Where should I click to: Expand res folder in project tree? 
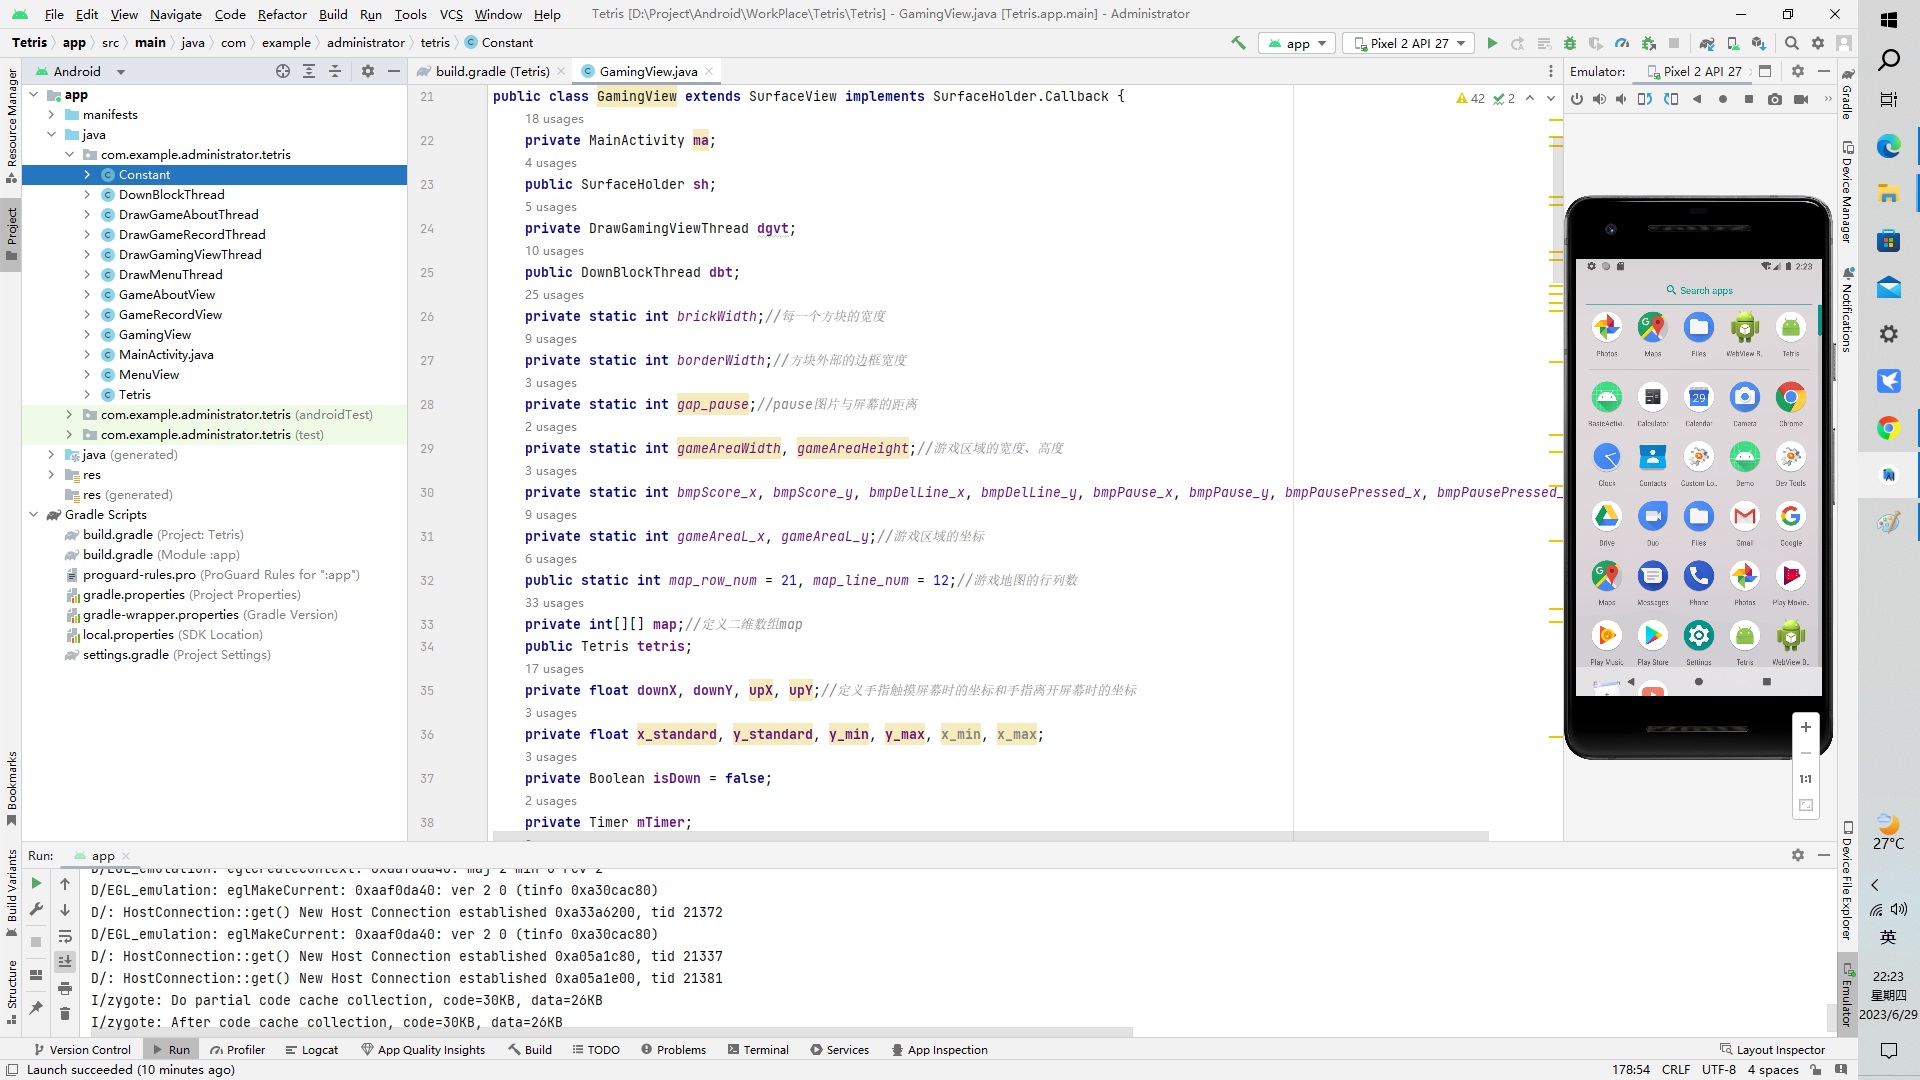[x=51, y=475]
